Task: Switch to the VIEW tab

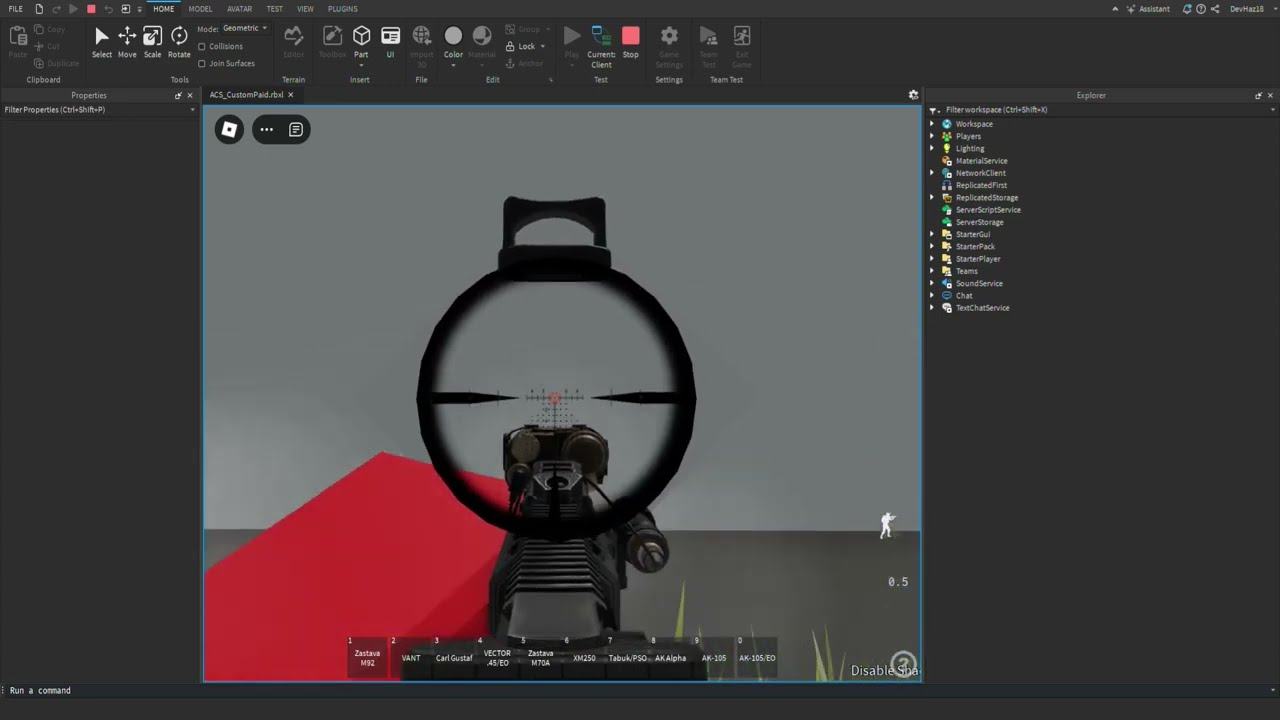Action: coord(305,9)
